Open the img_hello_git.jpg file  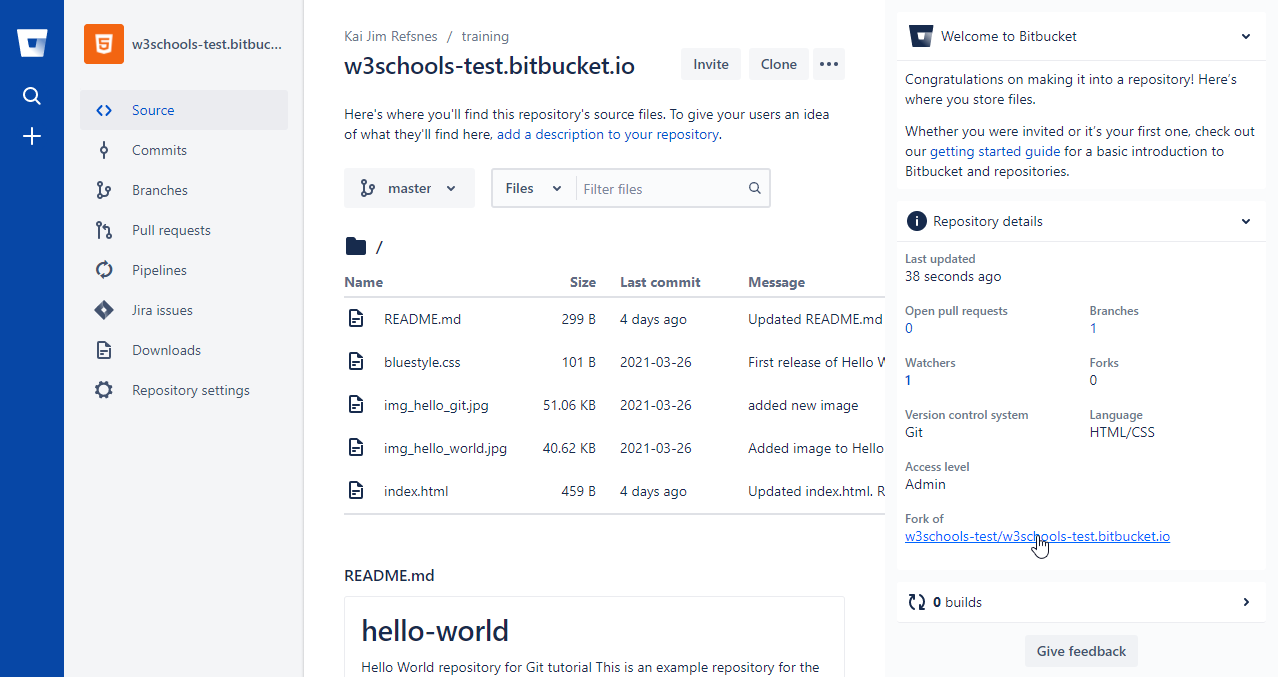click(436, 405)
